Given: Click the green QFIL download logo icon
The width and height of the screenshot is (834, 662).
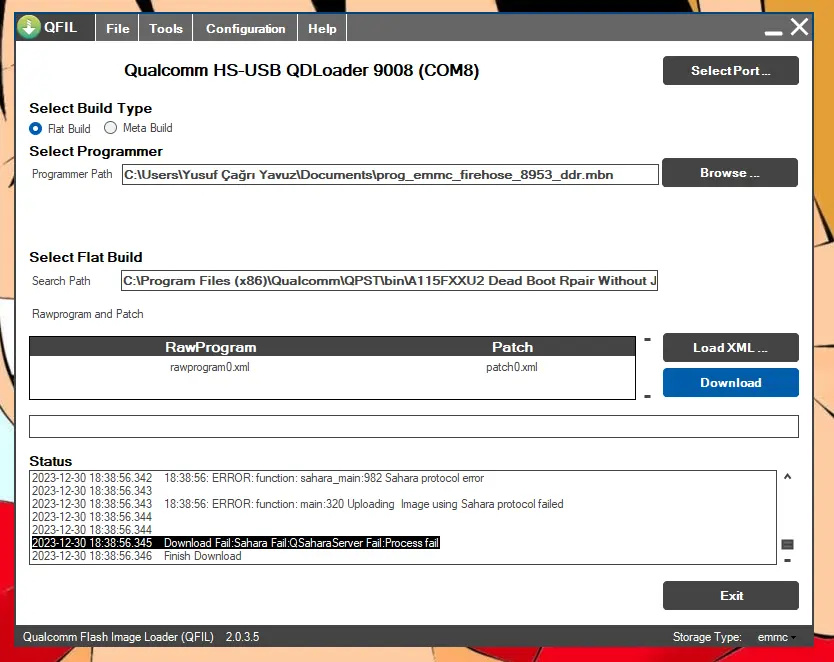Looking at the screenshot, I should (29, 27).
